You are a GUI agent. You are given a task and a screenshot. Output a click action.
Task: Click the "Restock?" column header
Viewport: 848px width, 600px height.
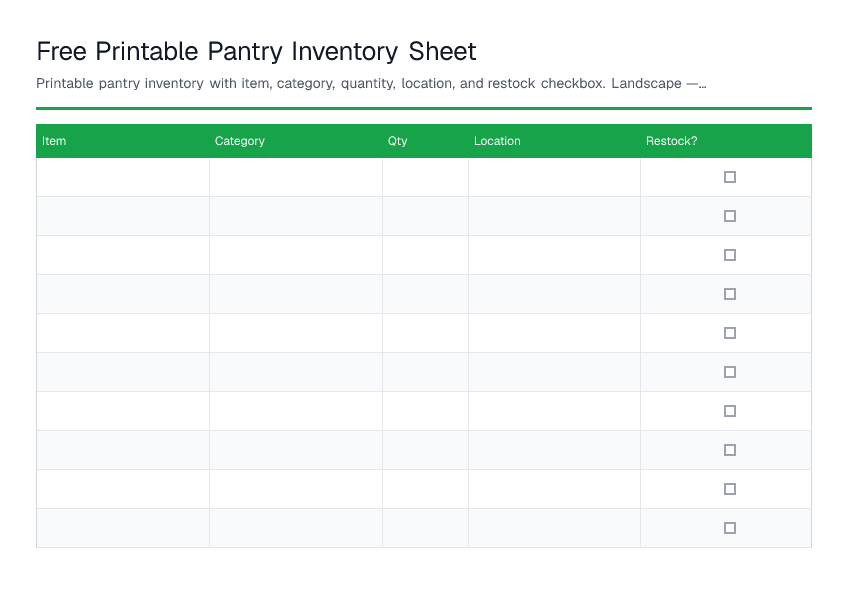pyautogui.click(x=726, y=141)
